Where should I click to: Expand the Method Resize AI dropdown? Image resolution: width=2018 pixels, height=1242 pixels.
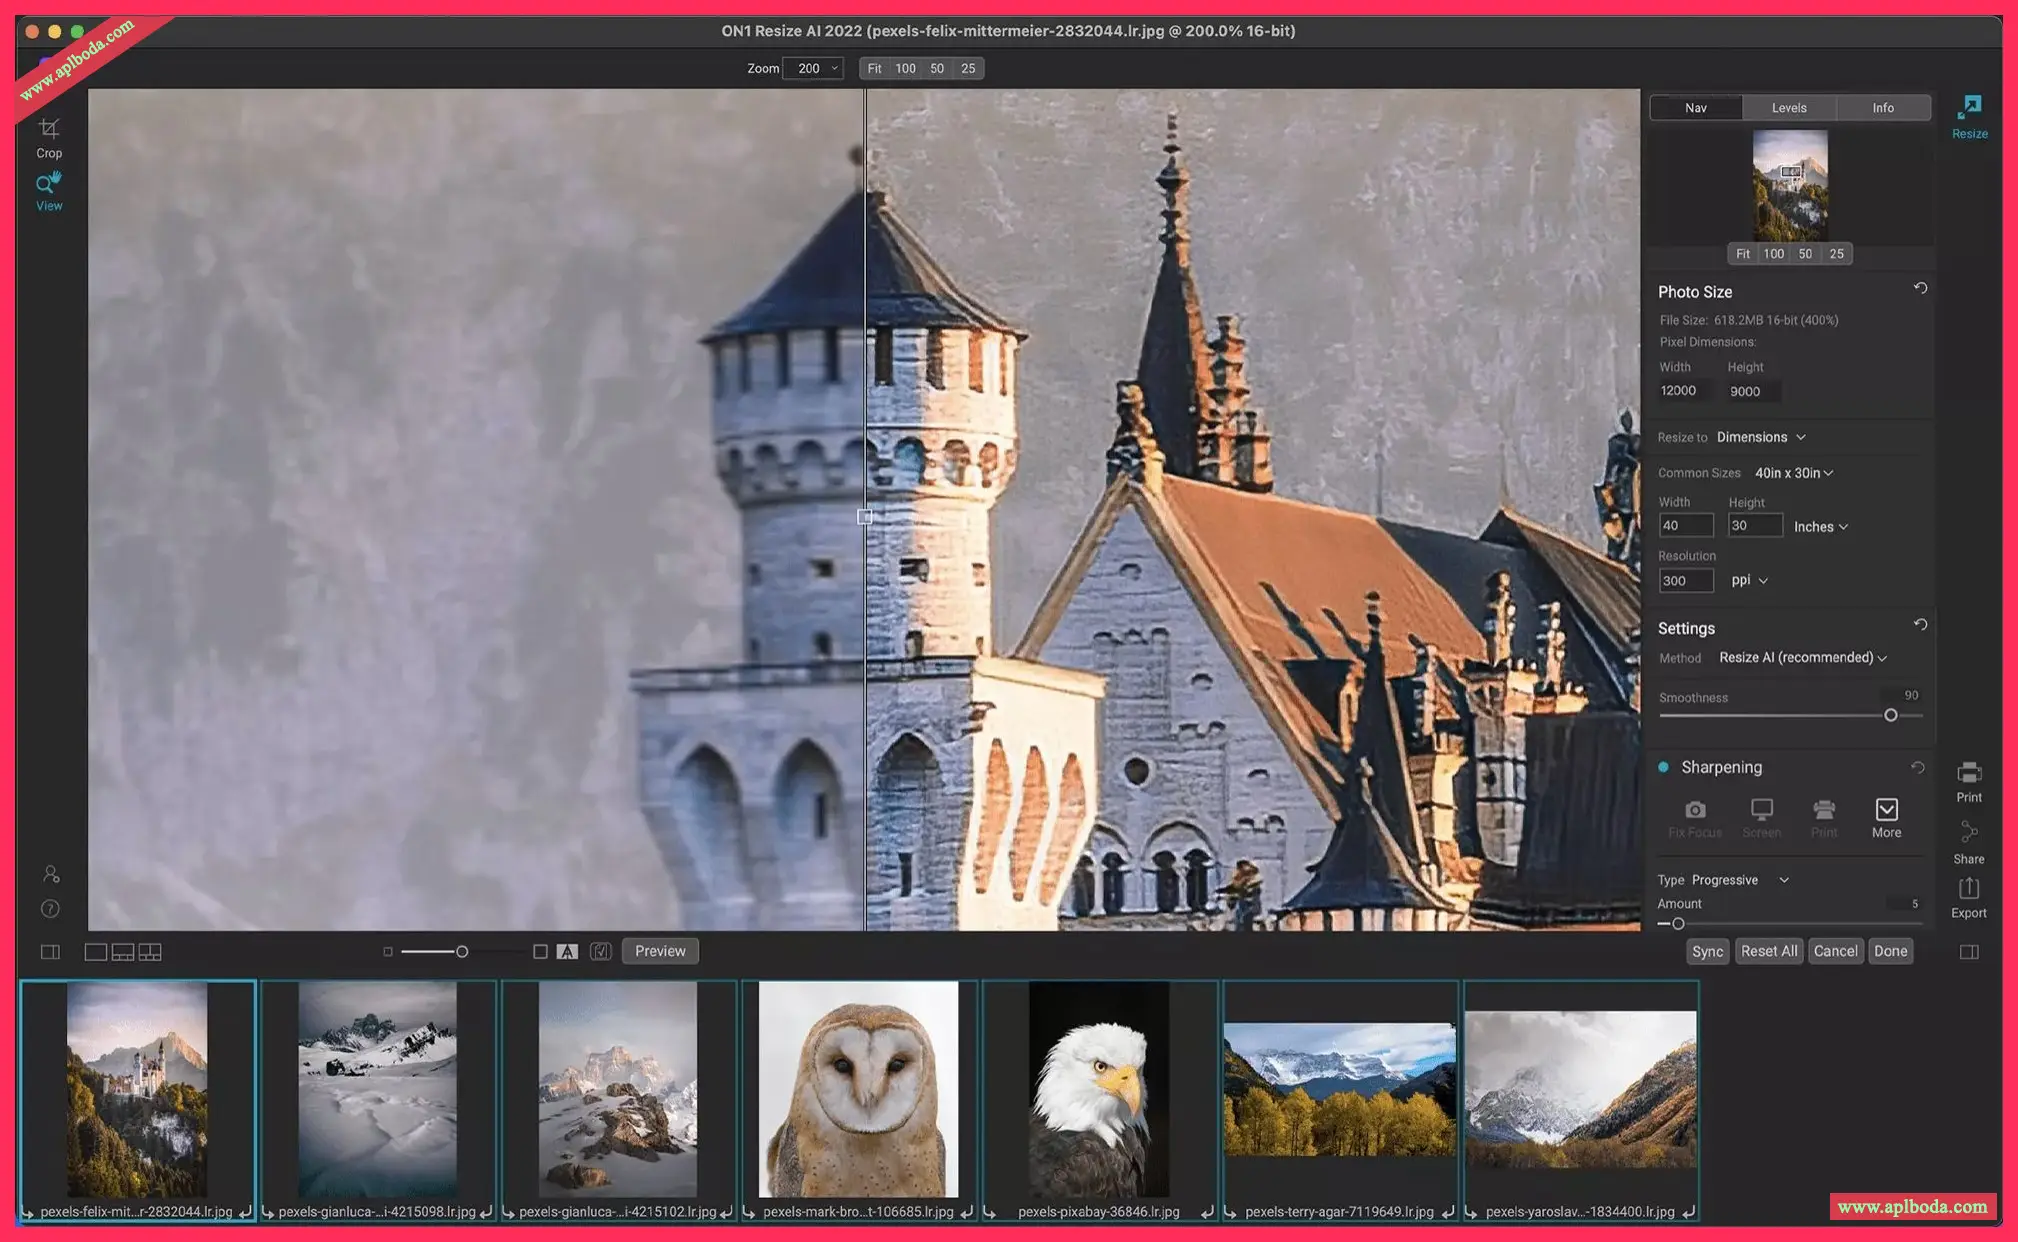coord(1802,658)
